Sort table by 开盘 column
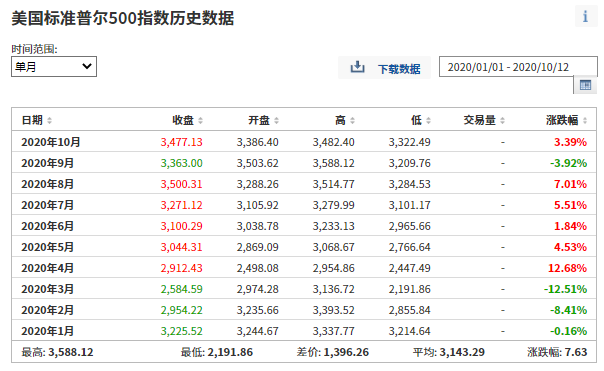Image resolution: width=604 pixels, height=371 pixels. [x=263, y=120]
